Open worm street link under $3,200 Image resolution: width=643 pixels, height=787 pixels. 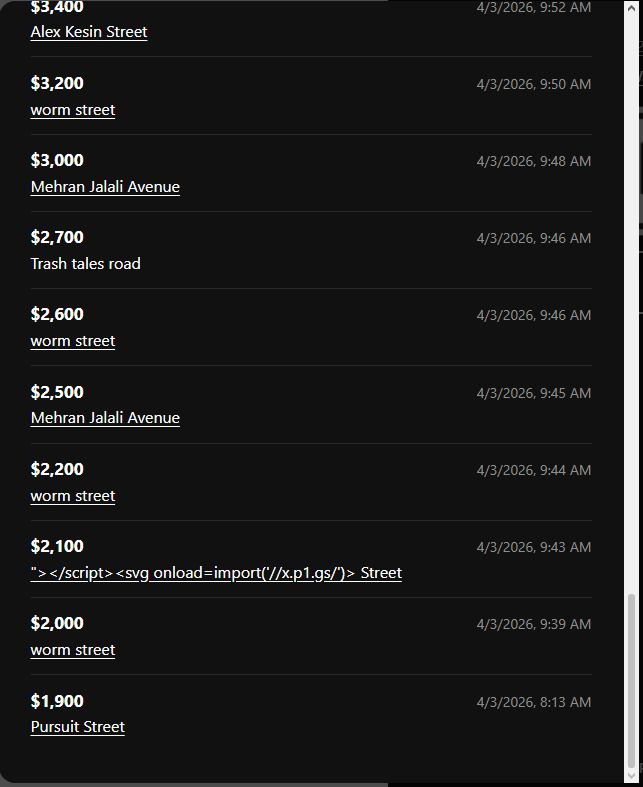coord(73,110)
